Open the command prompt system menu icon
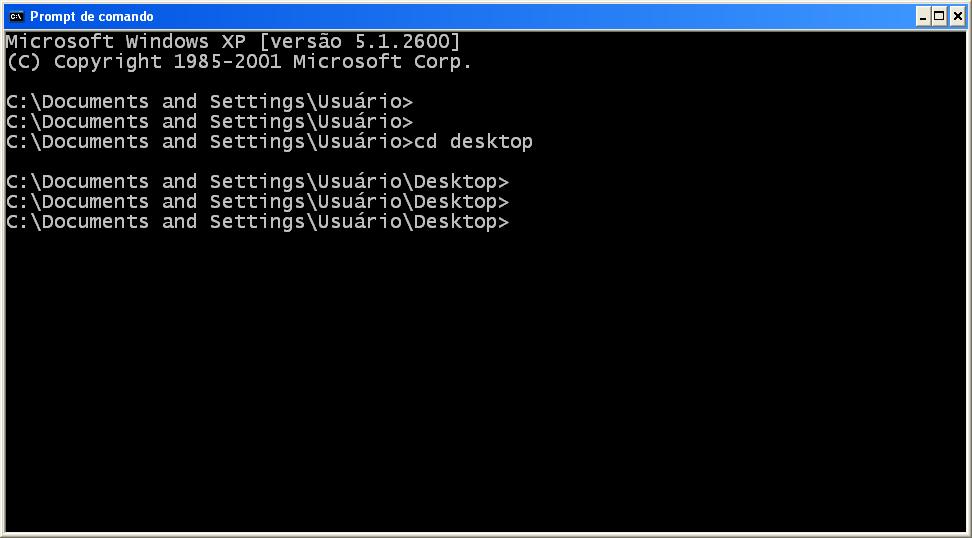This screenshot has height=538, width=972. (15, 16)
